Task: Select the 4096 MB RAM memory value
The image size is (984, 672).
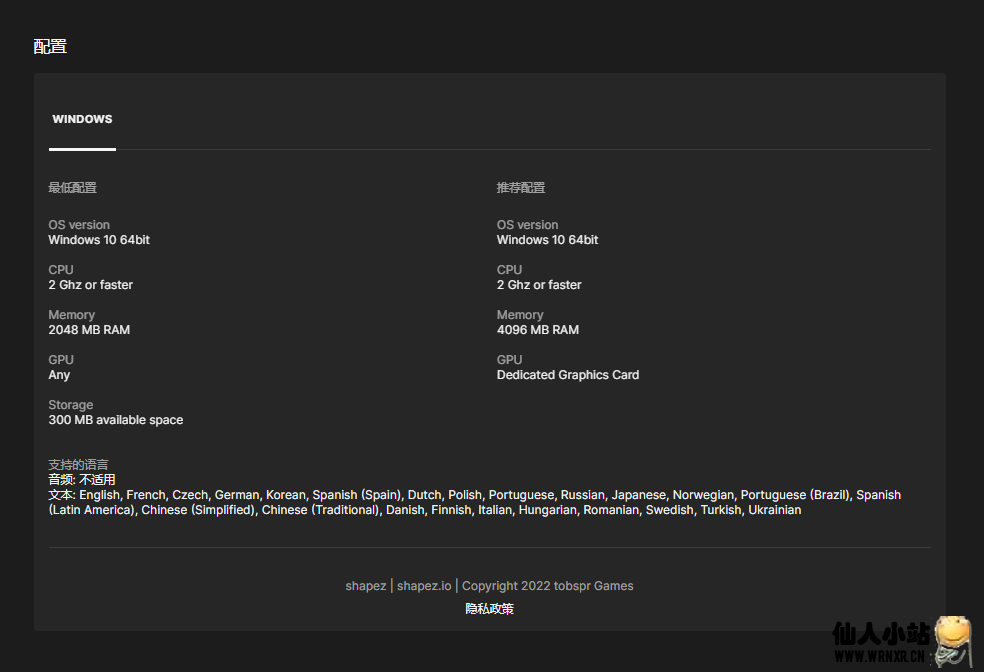Action: [x=537, y=330]
